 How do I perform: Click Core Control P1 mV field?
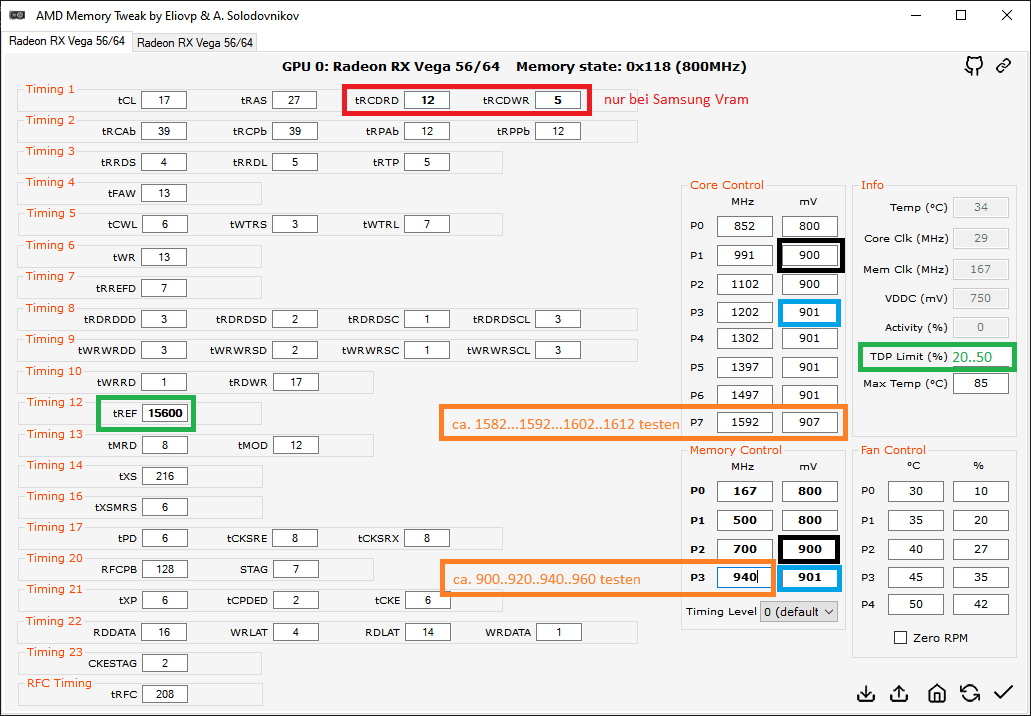point(809,255)
